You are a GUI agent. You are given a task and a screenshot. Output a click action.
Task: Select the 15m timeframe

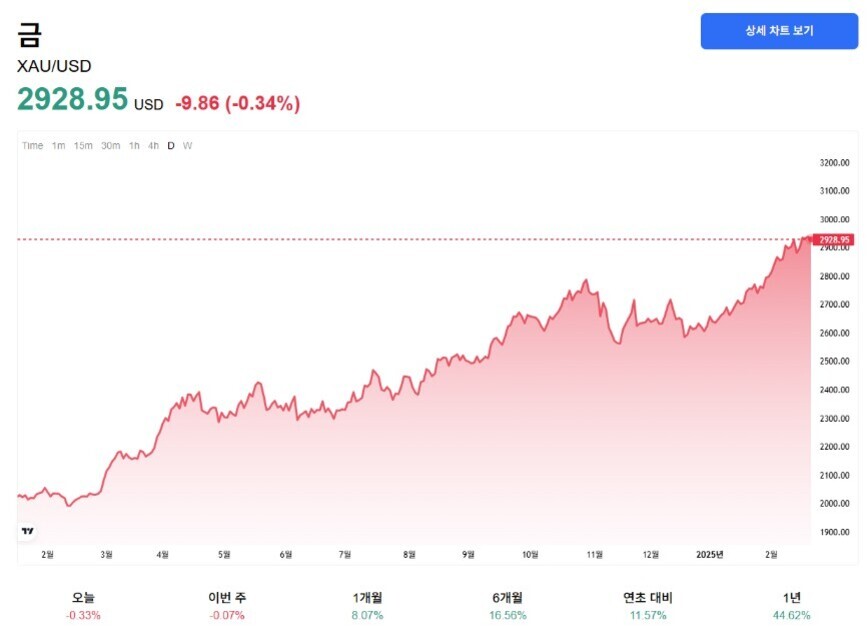click(84, 145)
